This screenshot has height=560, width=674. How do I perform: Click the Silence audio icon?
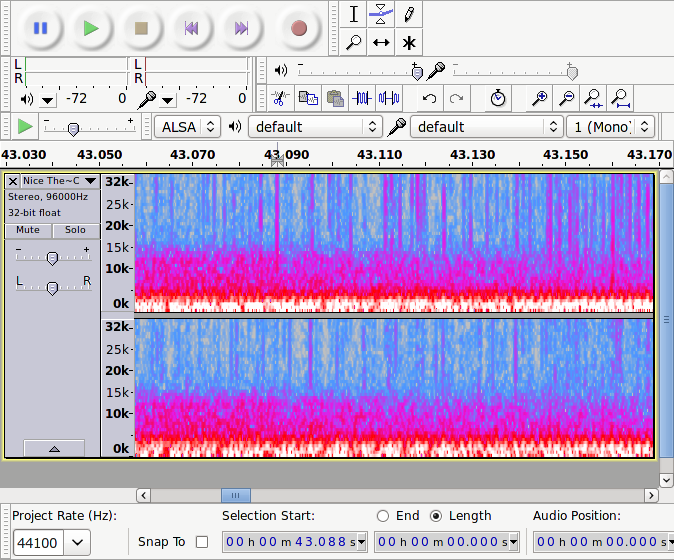389,98
